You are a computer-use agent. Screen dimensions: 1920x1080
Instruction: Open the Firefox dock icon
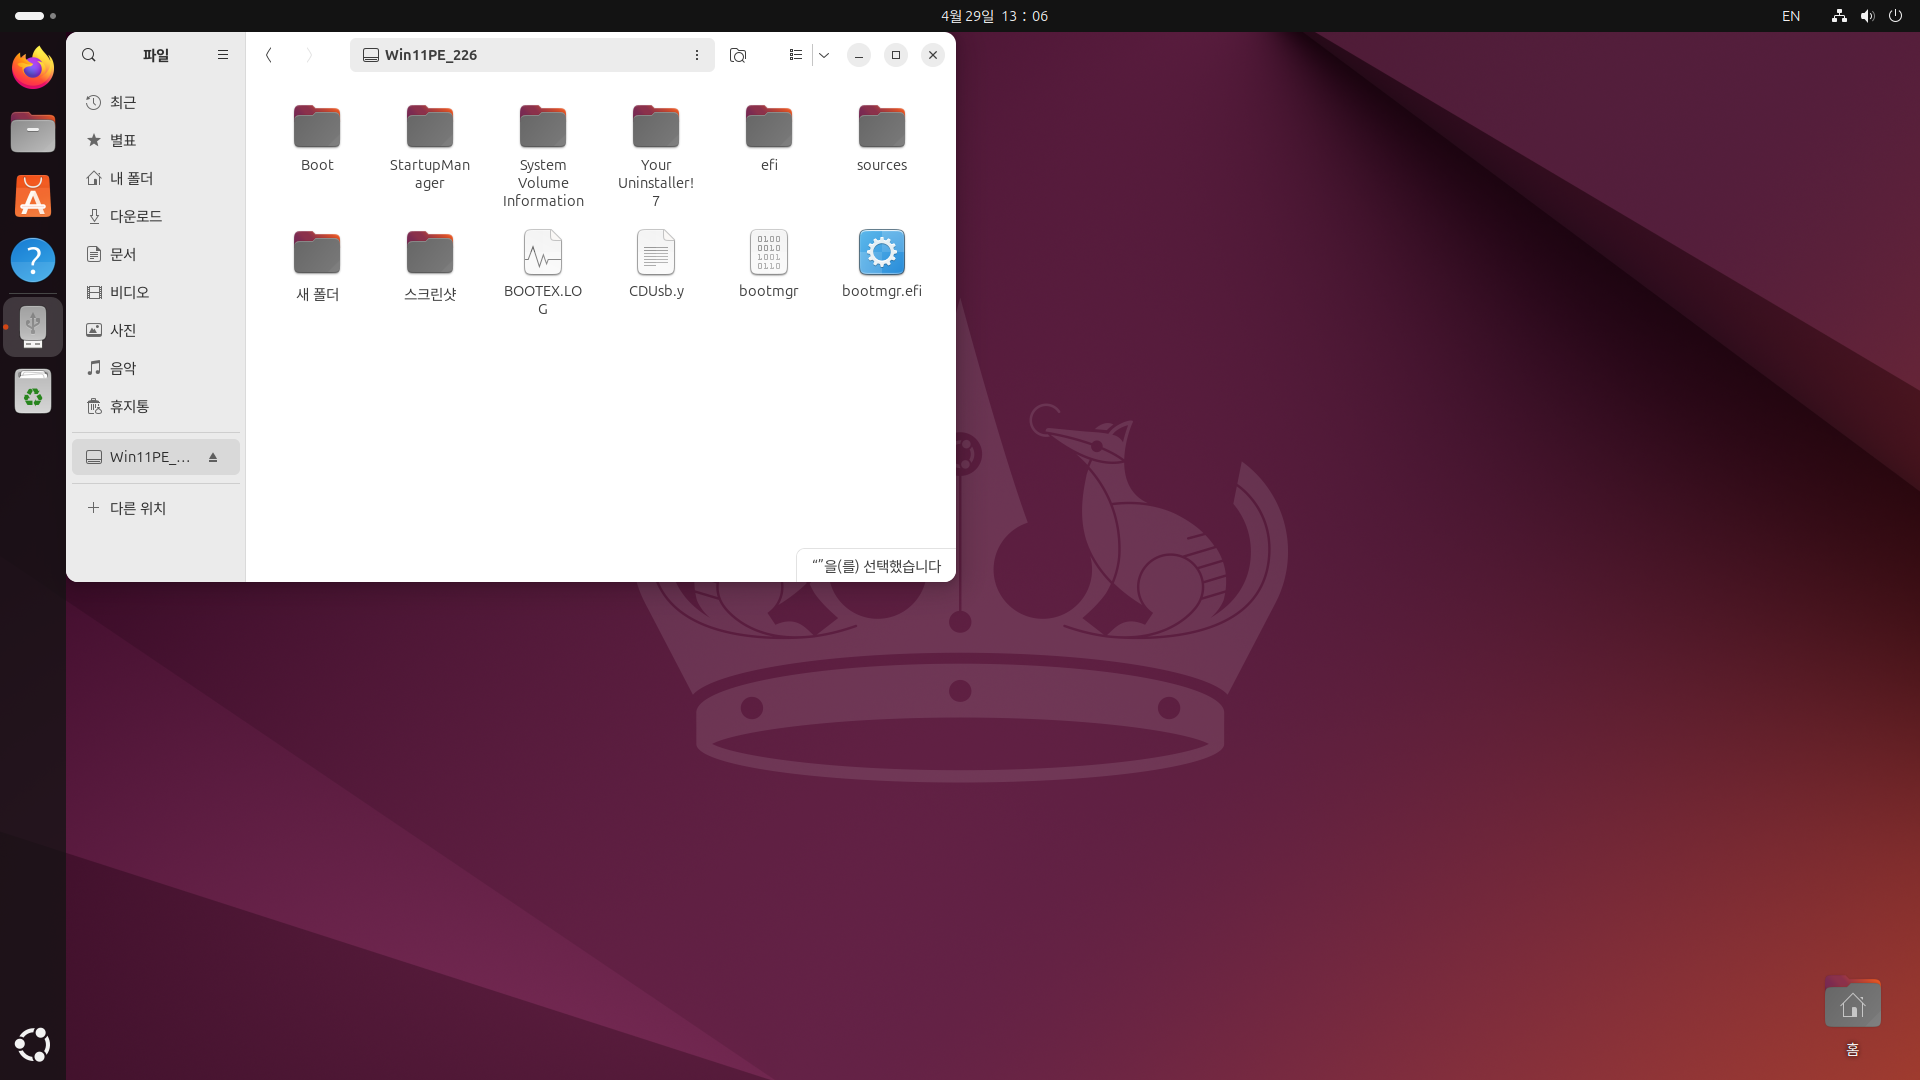(33, 68)
